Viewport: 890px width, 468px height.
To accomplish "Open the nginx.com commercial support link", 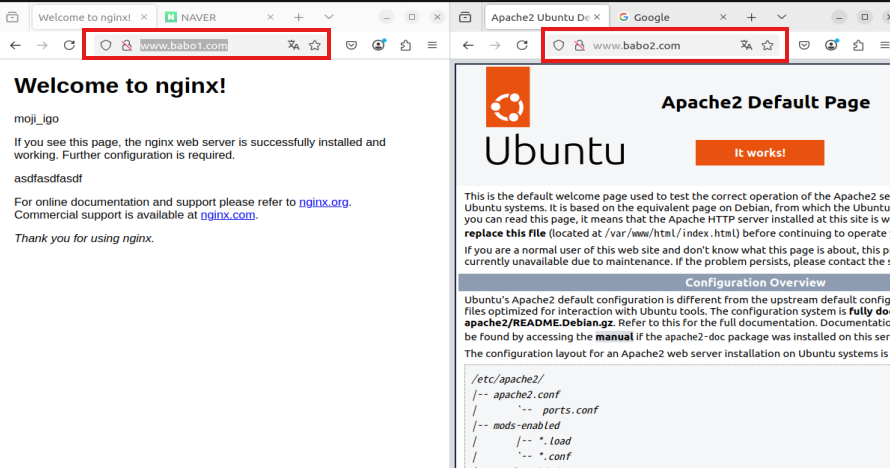I will click(228, 215).
